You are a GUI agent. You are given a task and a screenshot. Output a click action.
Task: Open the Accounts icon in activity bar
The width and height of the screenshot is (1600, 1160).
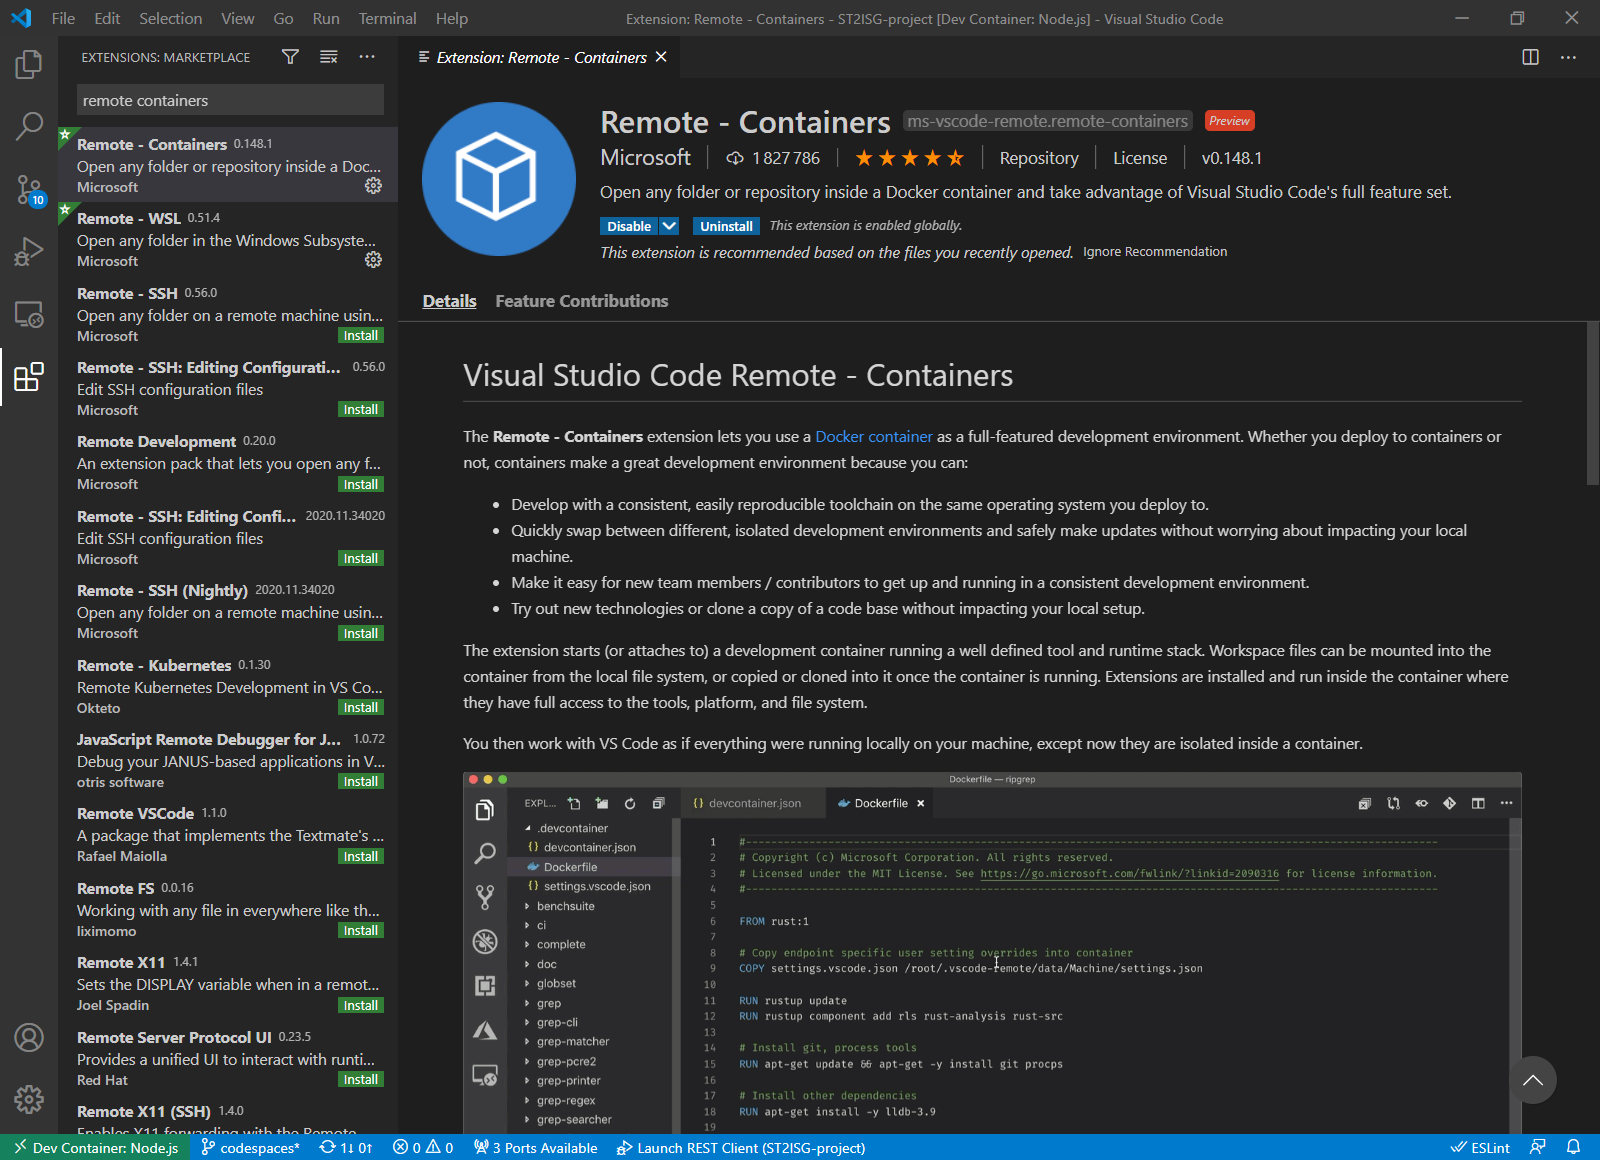coord(29,1038)
